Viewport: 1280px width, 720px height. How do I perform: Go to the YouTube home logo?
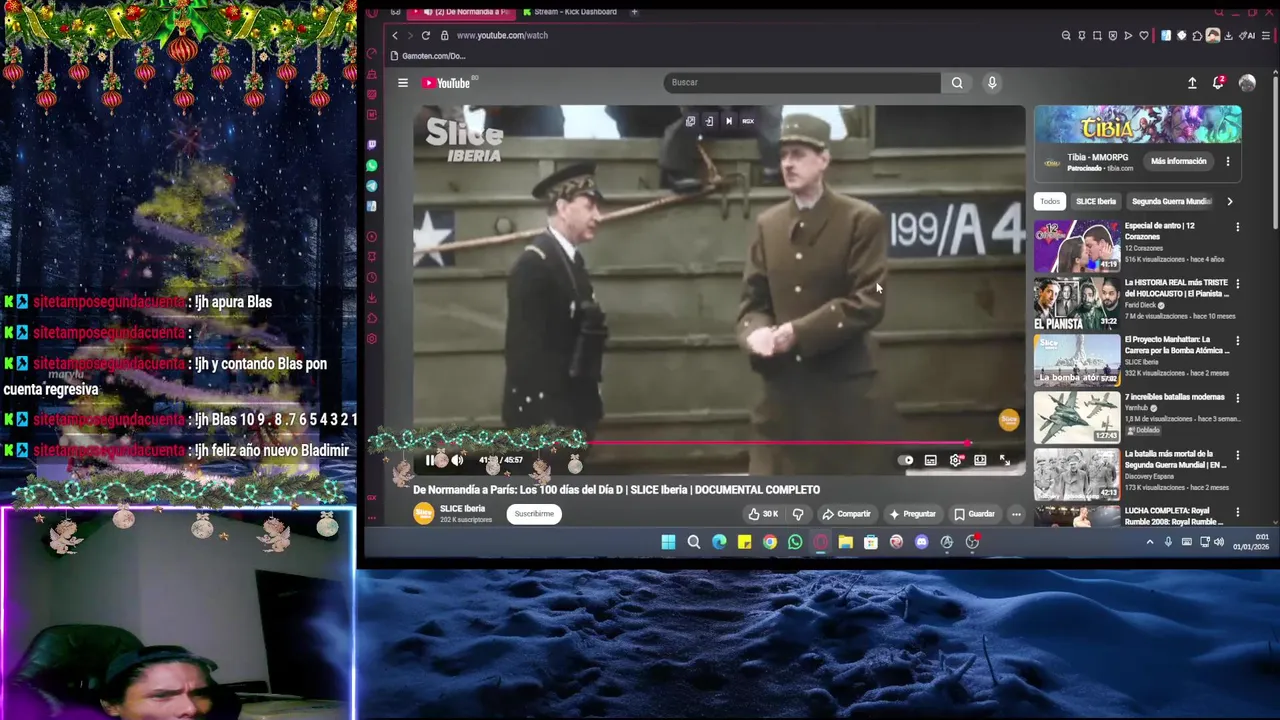[x=446, y=83]
